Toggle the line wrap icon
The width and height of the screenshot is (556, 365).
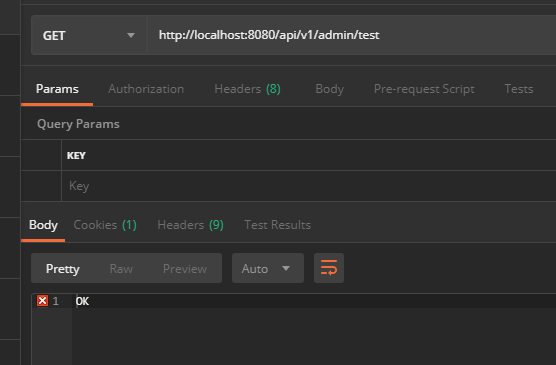point(329,268)
